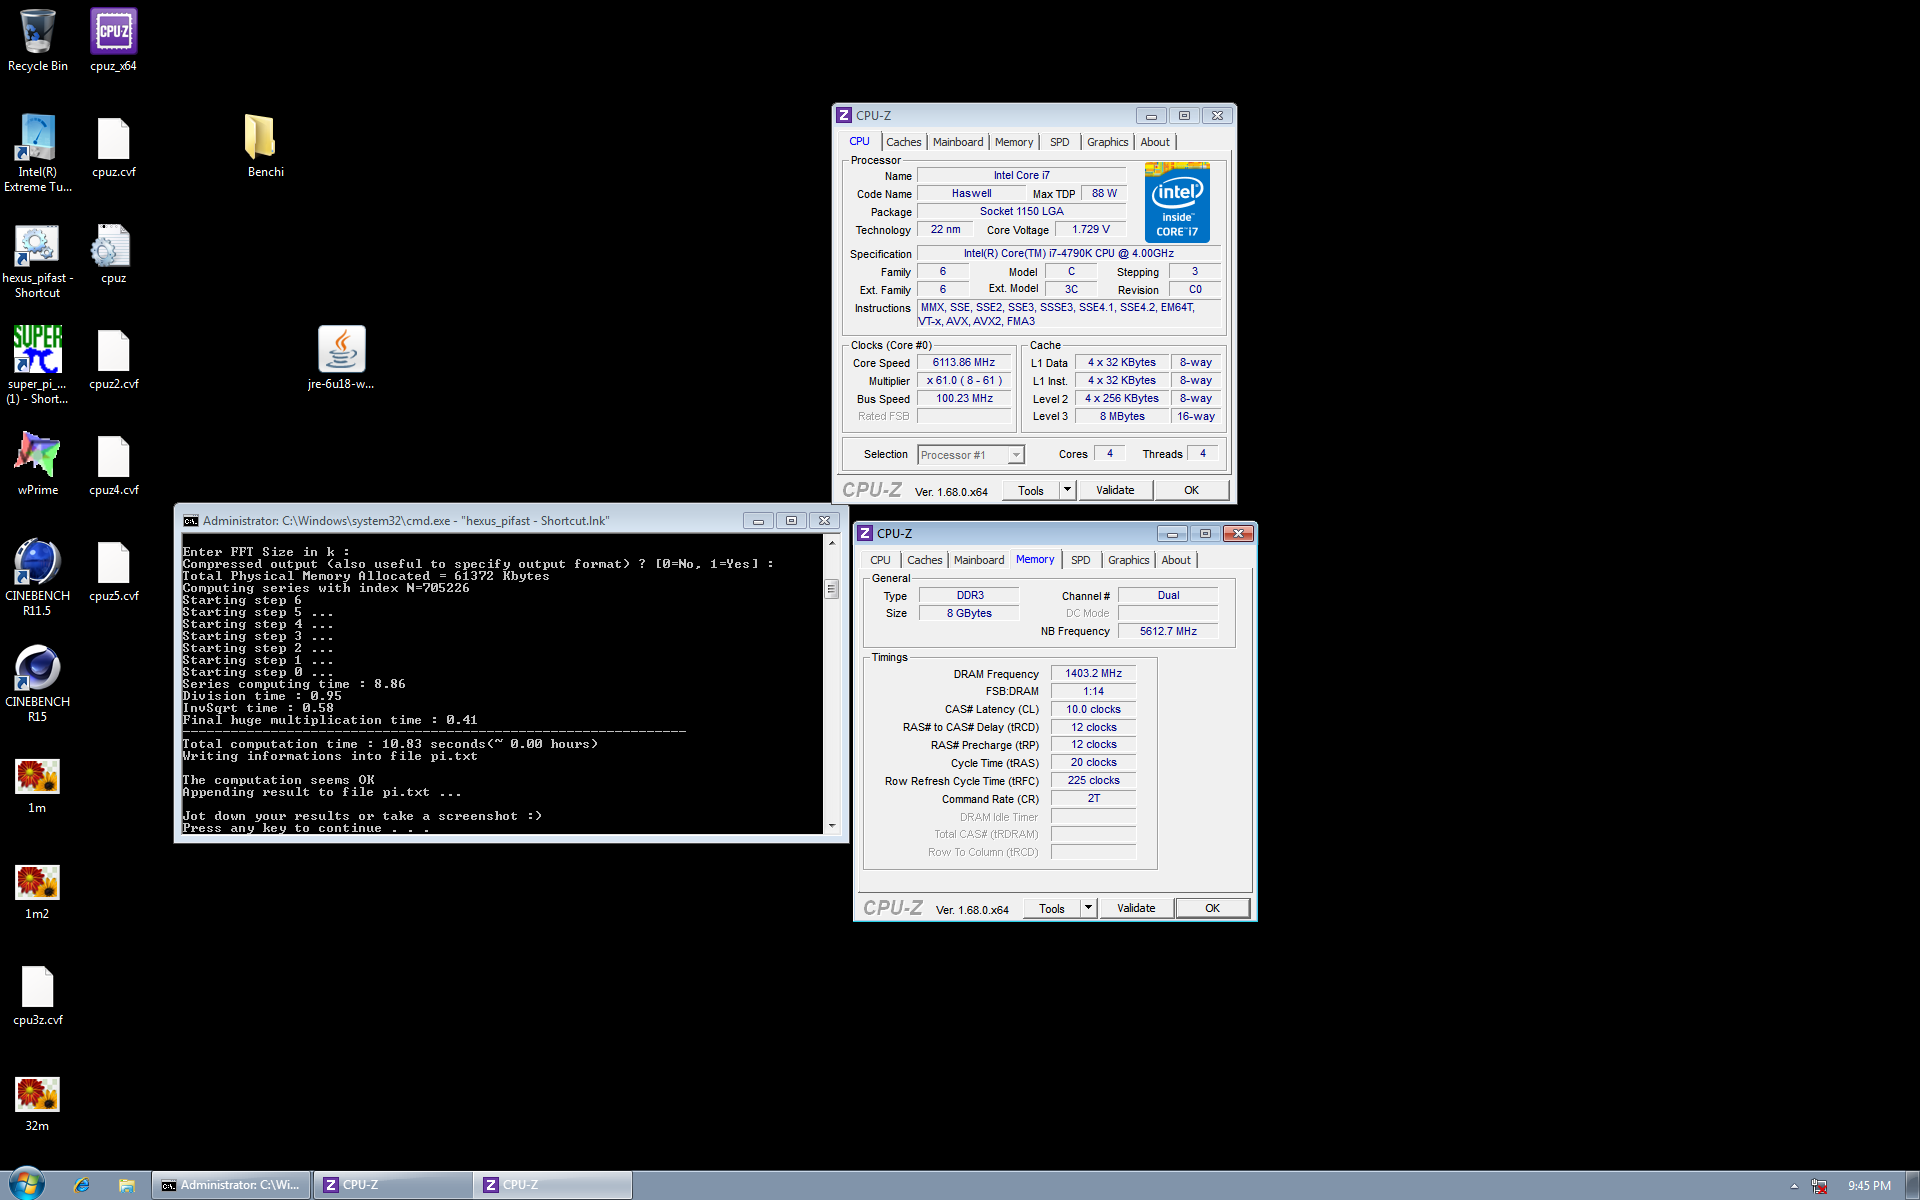Open Internet Explorer from the taskbar
This screenshot has height=1200, width=1920.
click(82, 1185)
